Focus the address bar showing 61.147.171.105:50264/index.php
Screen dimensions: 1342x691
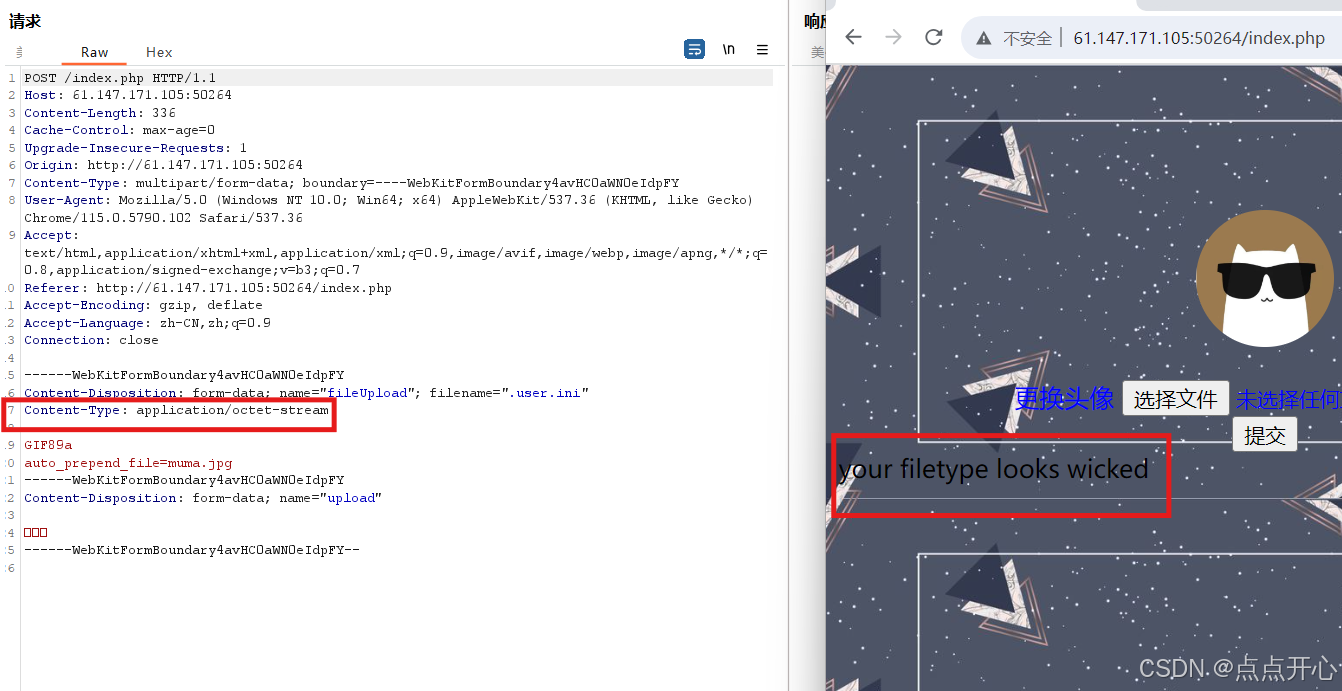[x=1199, y=38]
